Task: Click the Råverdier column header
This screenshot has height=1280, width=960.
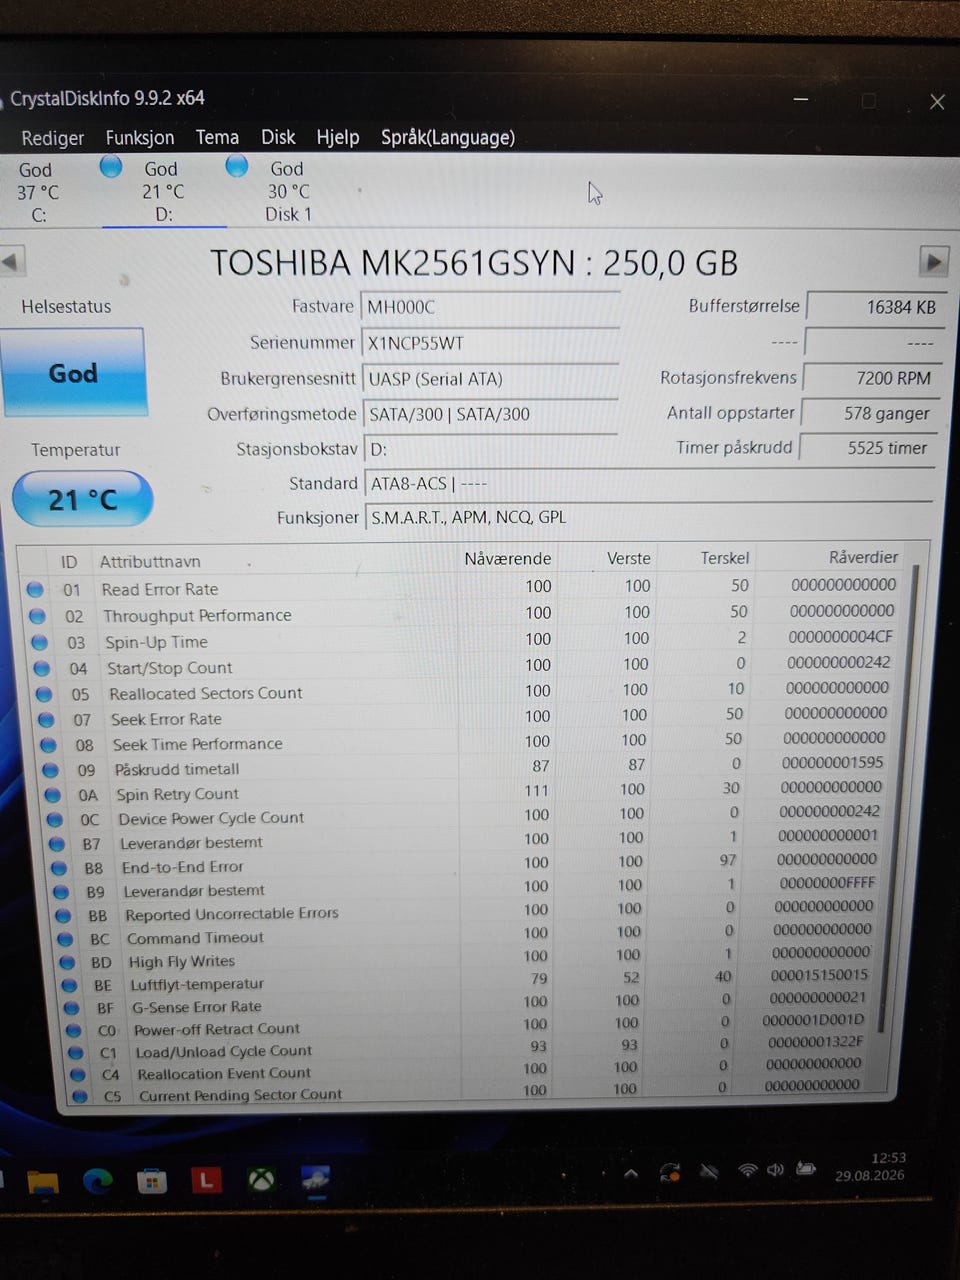Action: coord(863,557)
